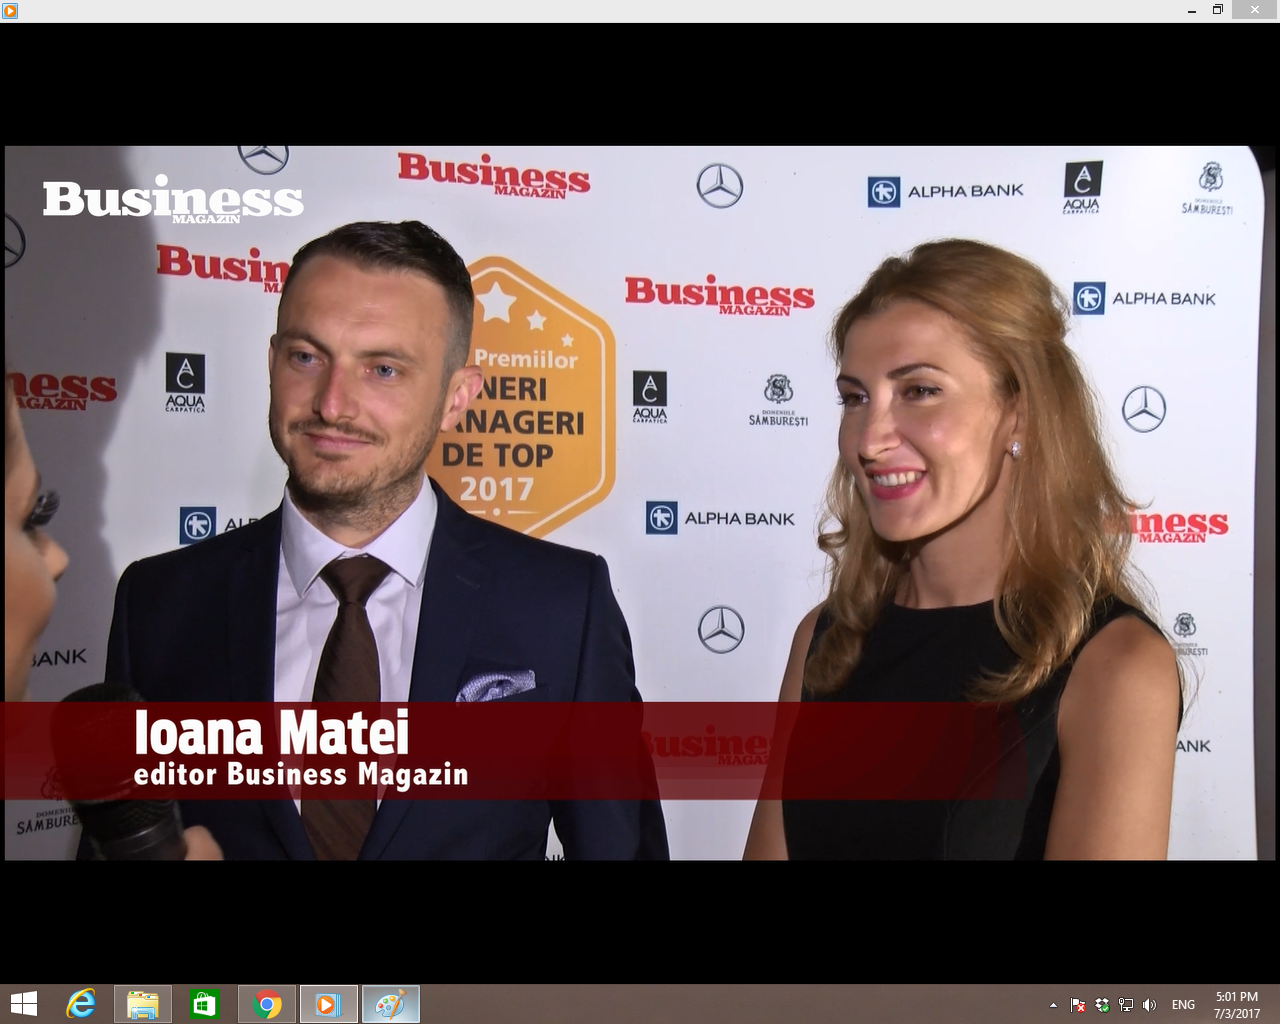Launch Internet Explorer from the taskbar
The height and width of the screenshot is (1024, 1280).
tap(81, 1004)
